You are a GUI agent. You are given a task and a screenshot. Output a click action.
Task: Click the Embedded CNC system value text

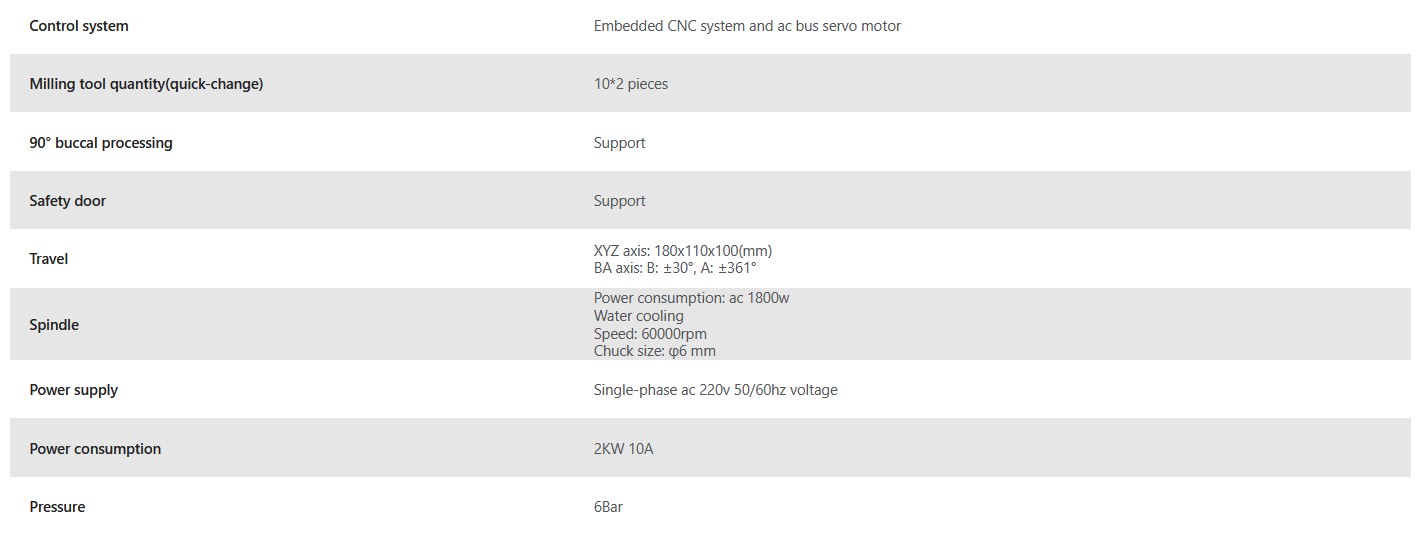(x=746, y=26)
